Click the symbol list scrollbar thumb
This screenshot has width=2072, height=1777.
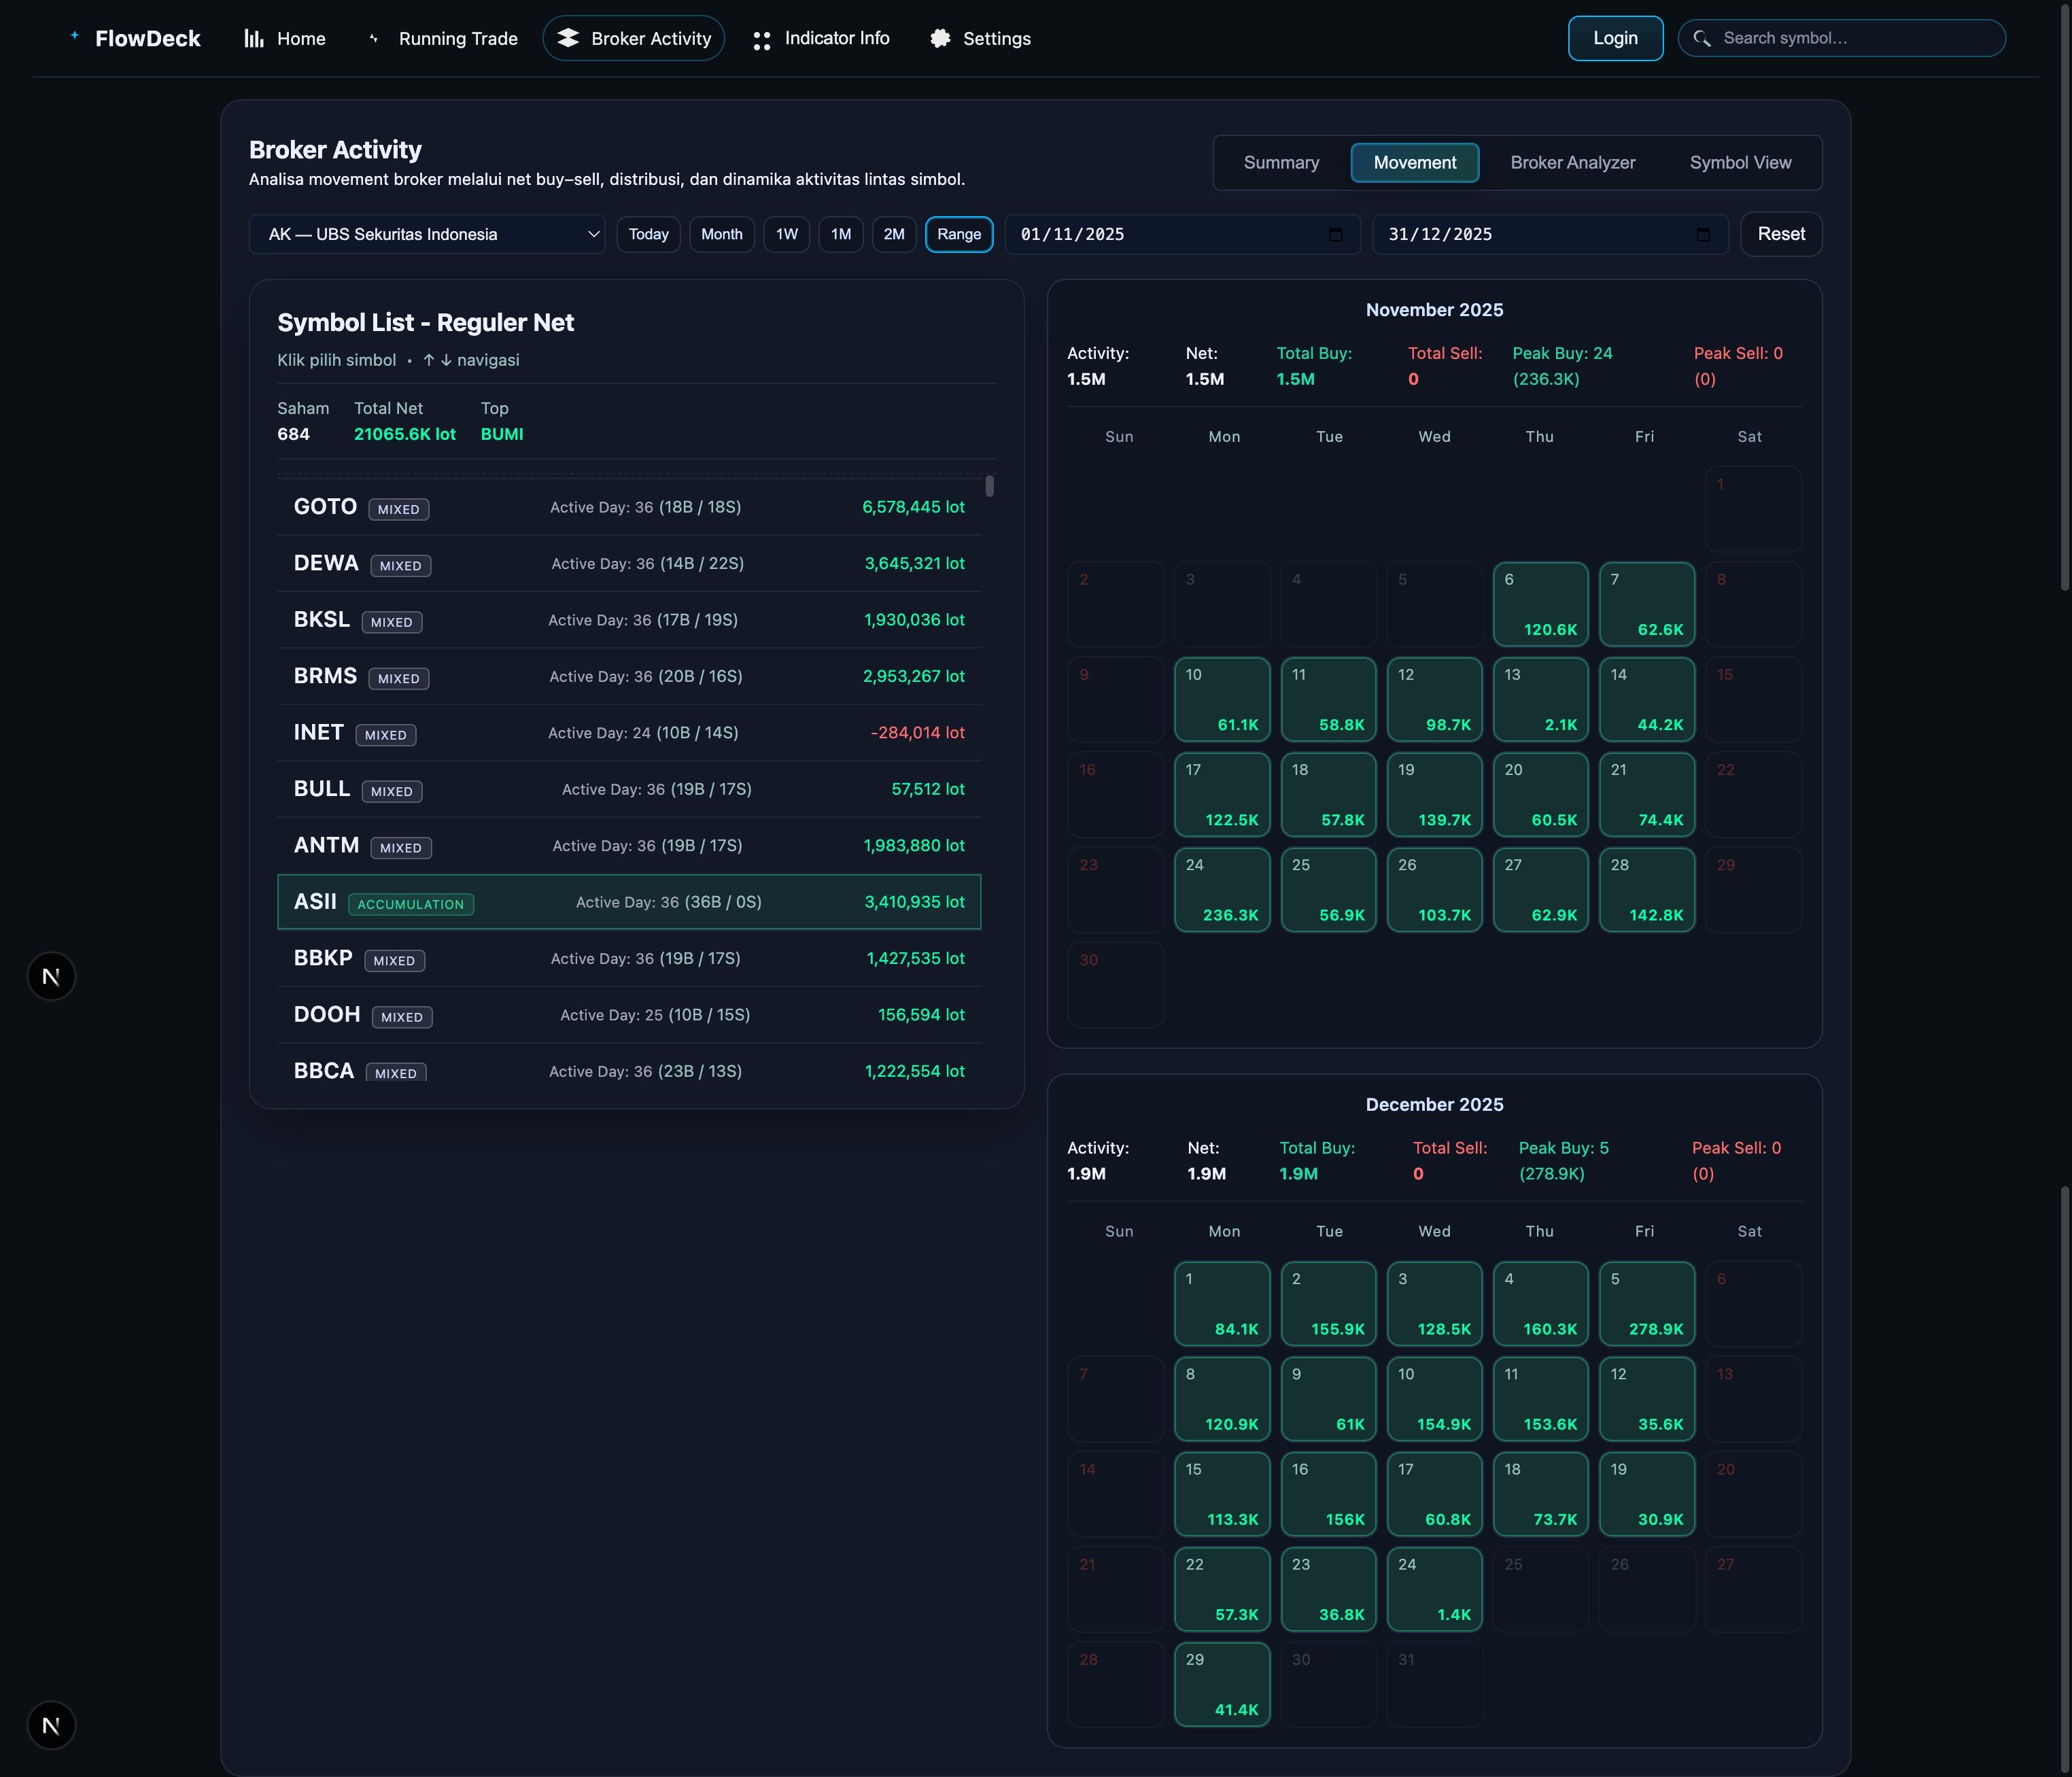pos(989,486)
